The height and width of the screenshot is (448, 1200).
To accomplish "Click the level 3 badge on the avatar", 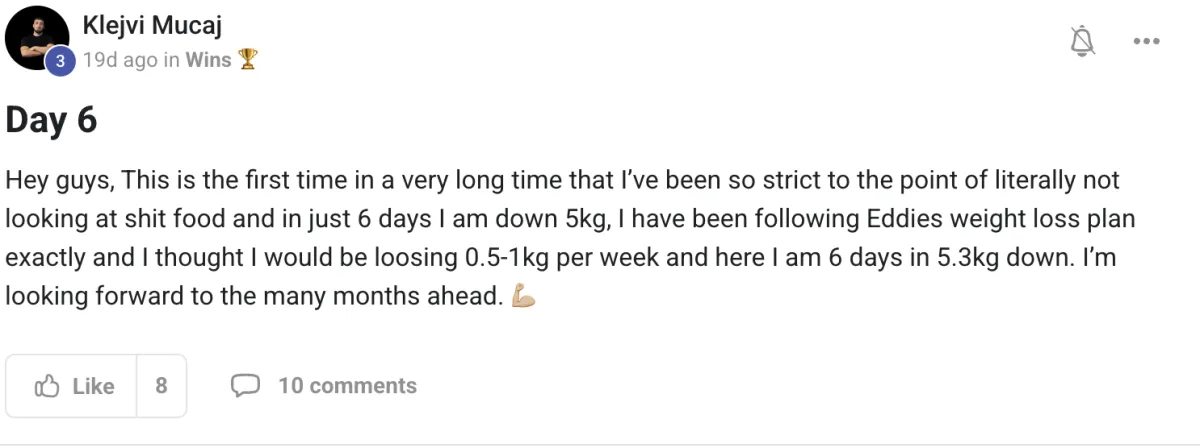I will click(x=60, y=61).
